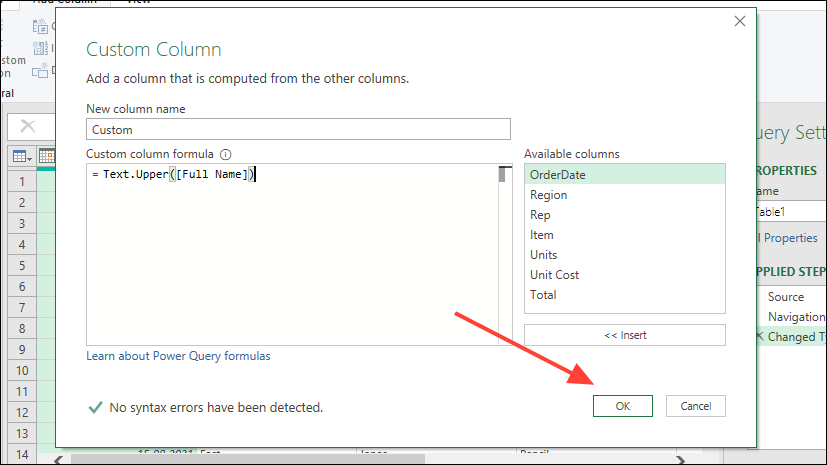Viewport: 827px width, 465px height.
Task: Click the formula bar cancel X icon
Action: click(x=27, y=126)
